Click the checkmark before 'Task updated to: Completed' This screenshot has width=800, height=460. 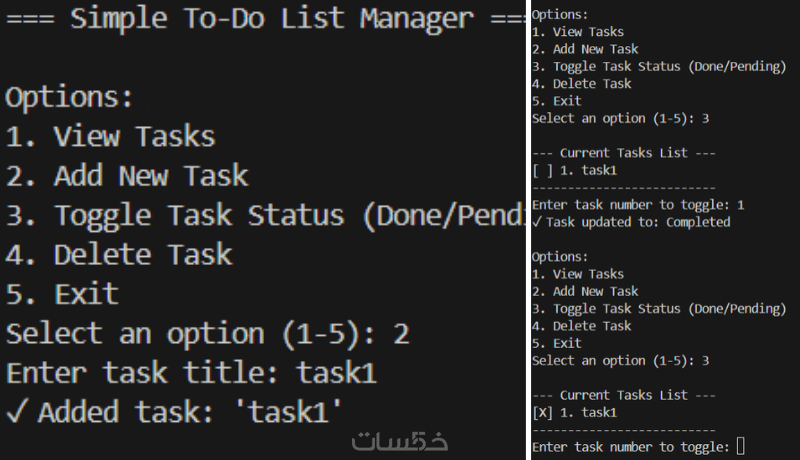(x=536, y=222)
